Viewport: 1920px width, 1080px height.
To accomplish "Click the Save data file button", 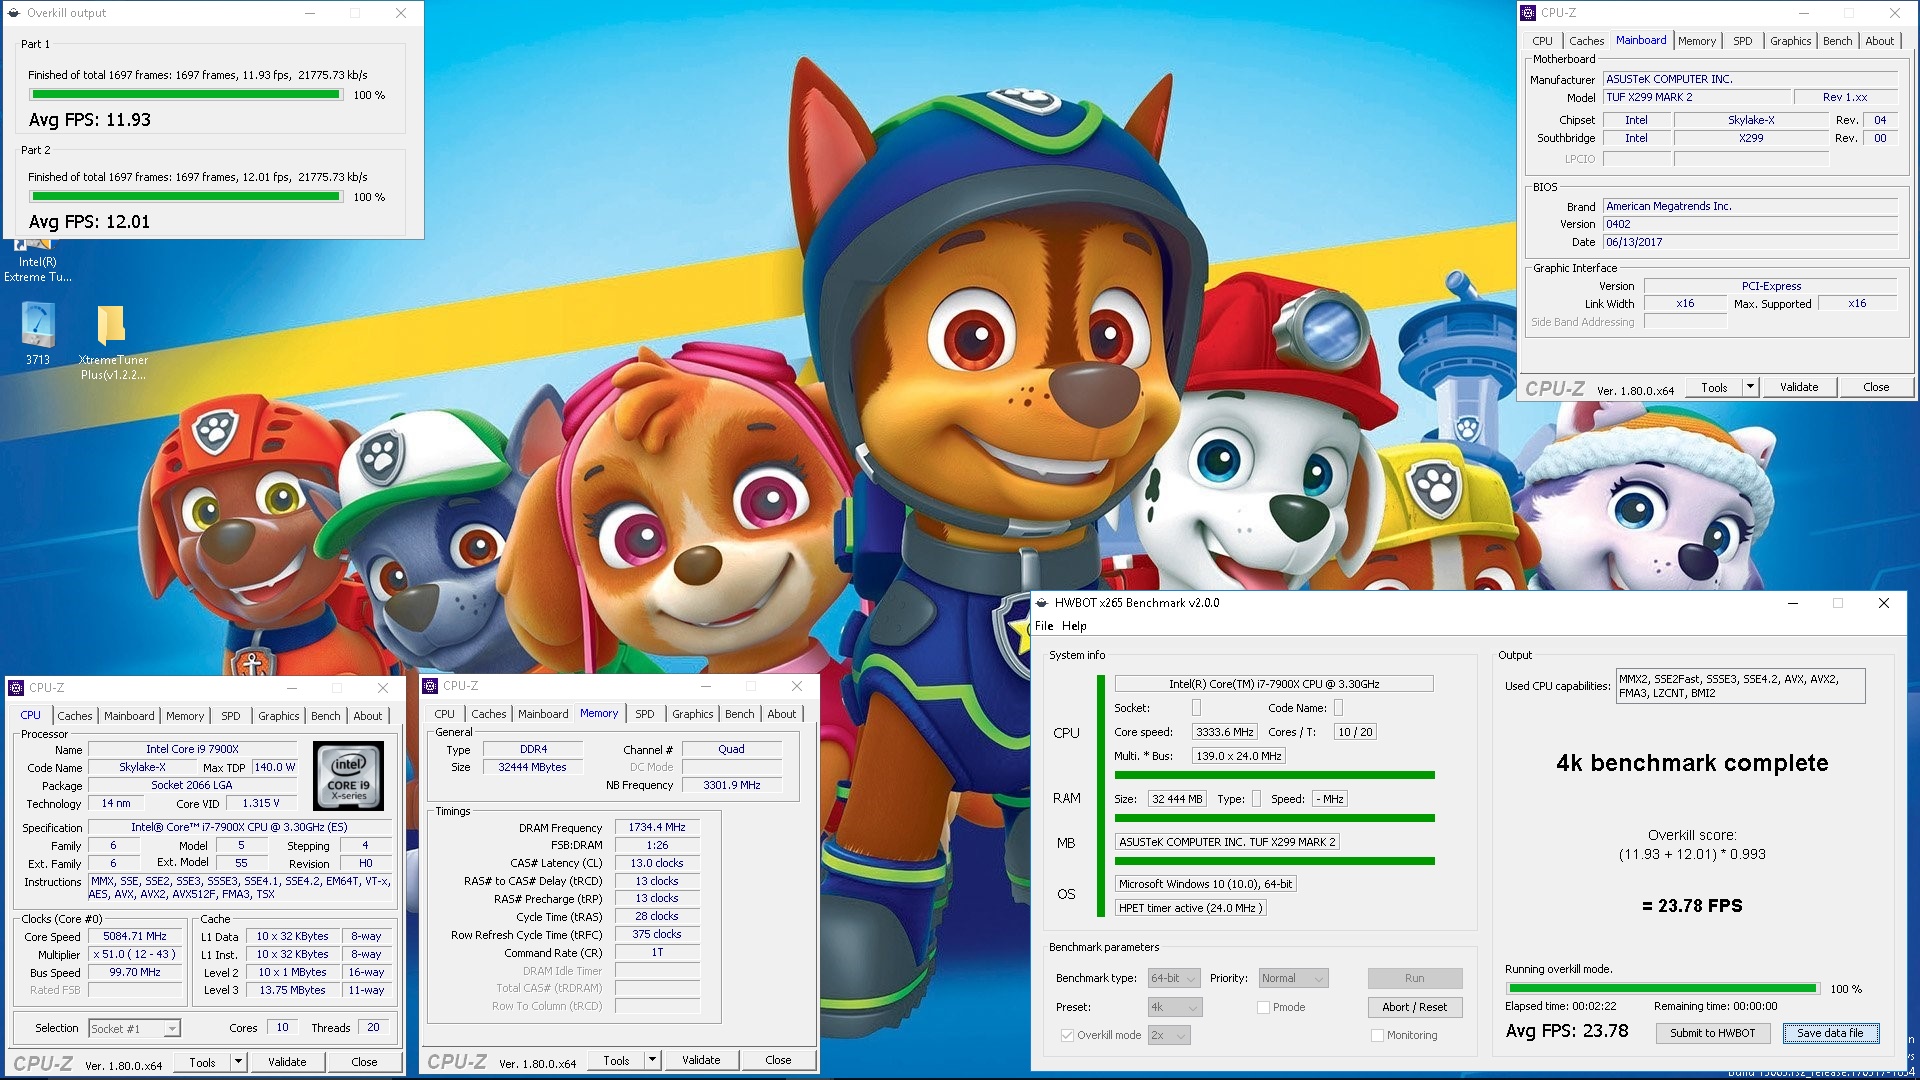I will (1830, 1033).
